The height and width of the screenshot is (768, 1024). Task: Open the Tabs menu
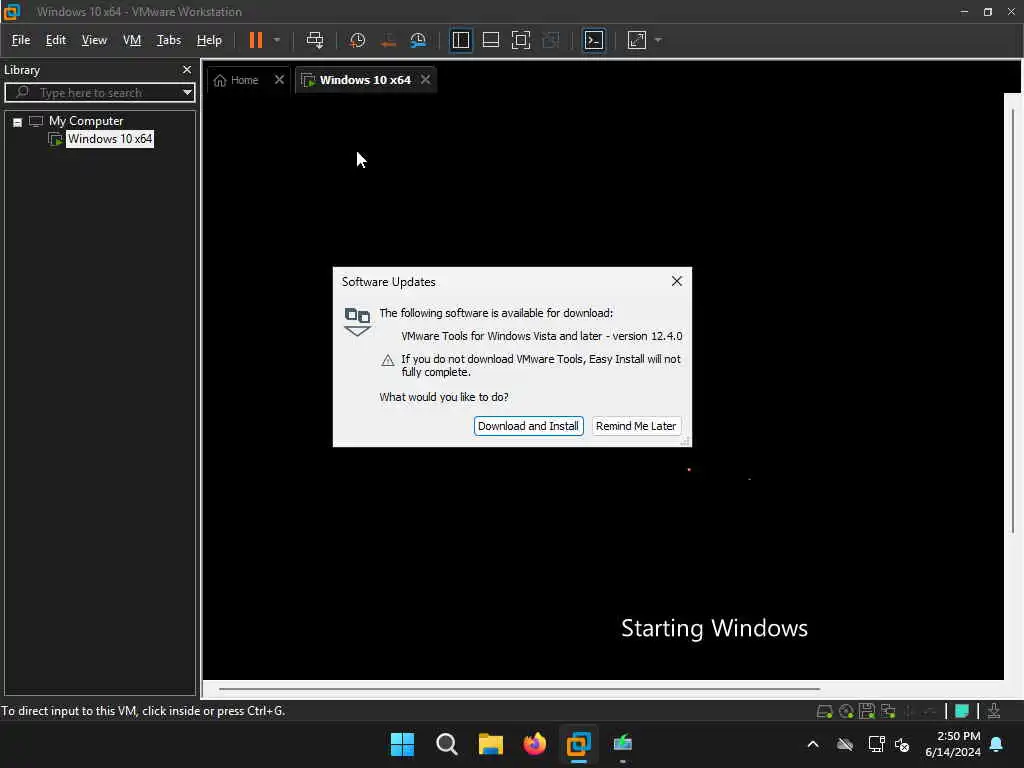pyautogui.click(x=168, y=40)
